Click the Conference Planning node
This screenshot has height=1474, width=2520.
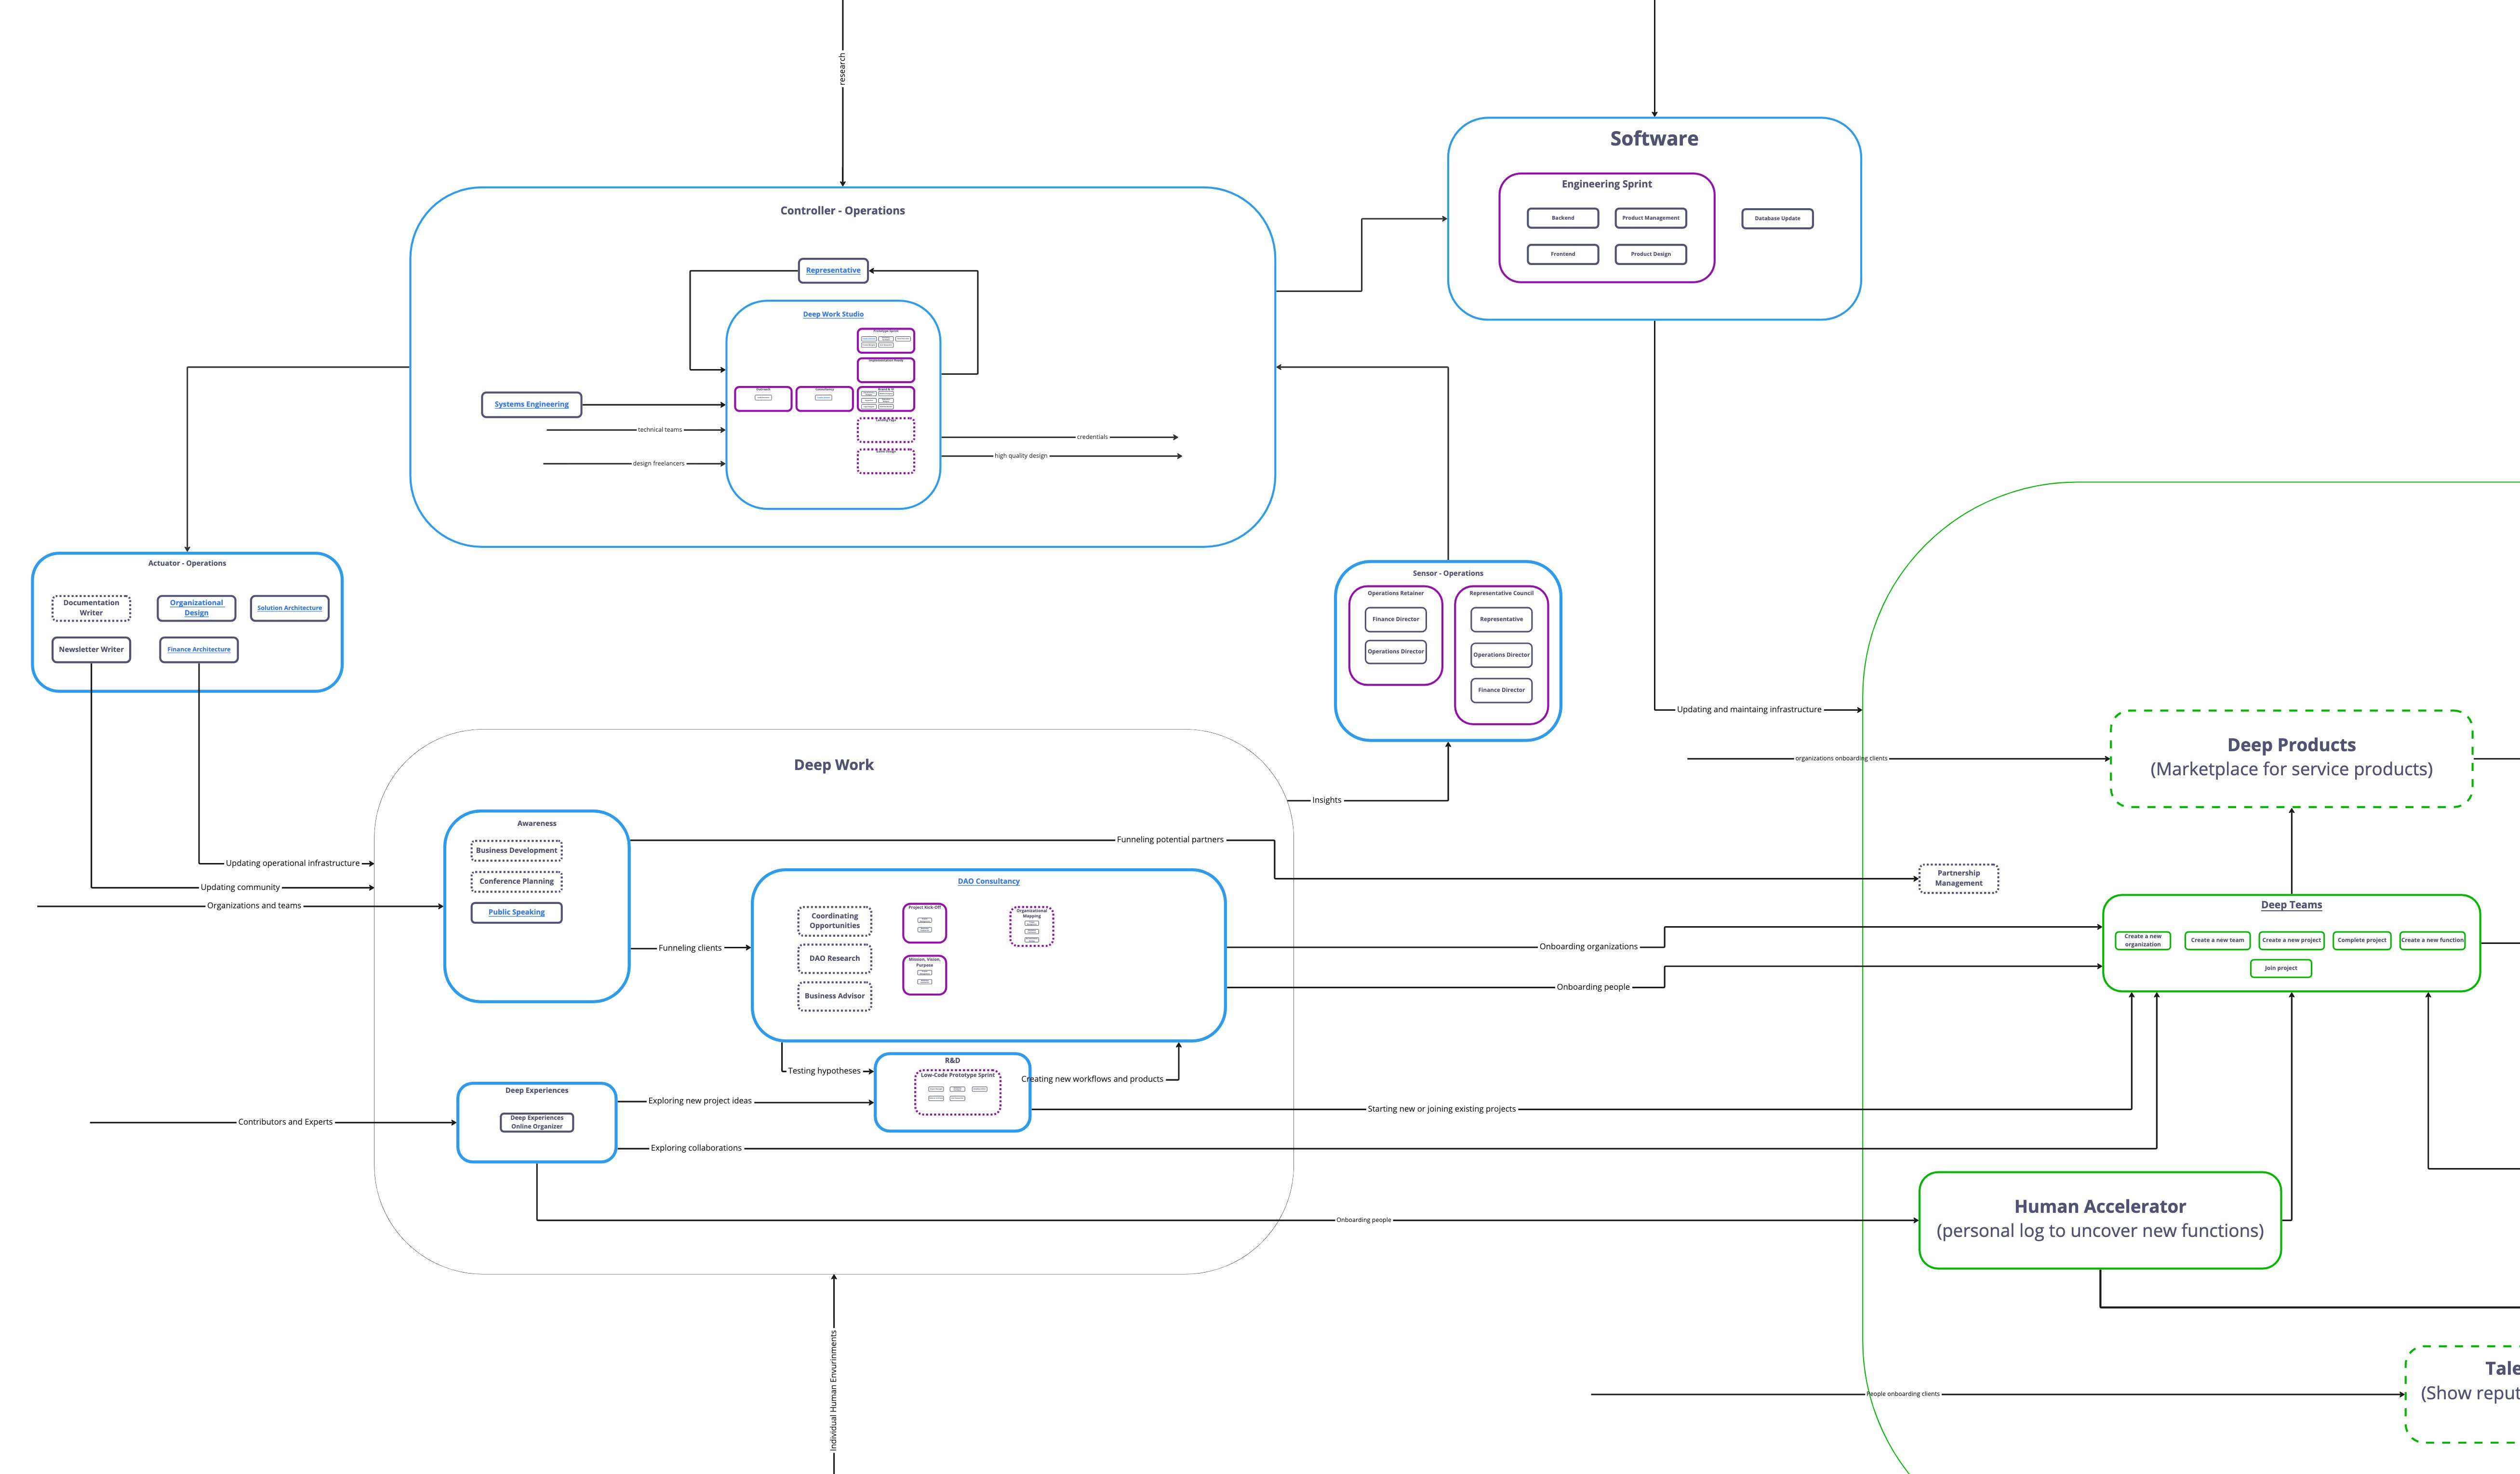coord(516,882)
